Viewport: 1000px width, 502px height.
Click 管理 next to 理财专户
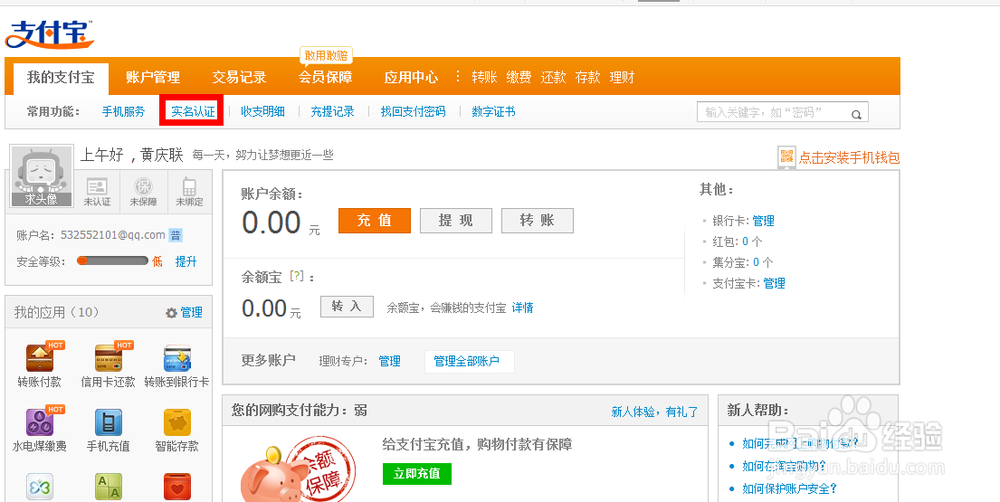(390, 362)
